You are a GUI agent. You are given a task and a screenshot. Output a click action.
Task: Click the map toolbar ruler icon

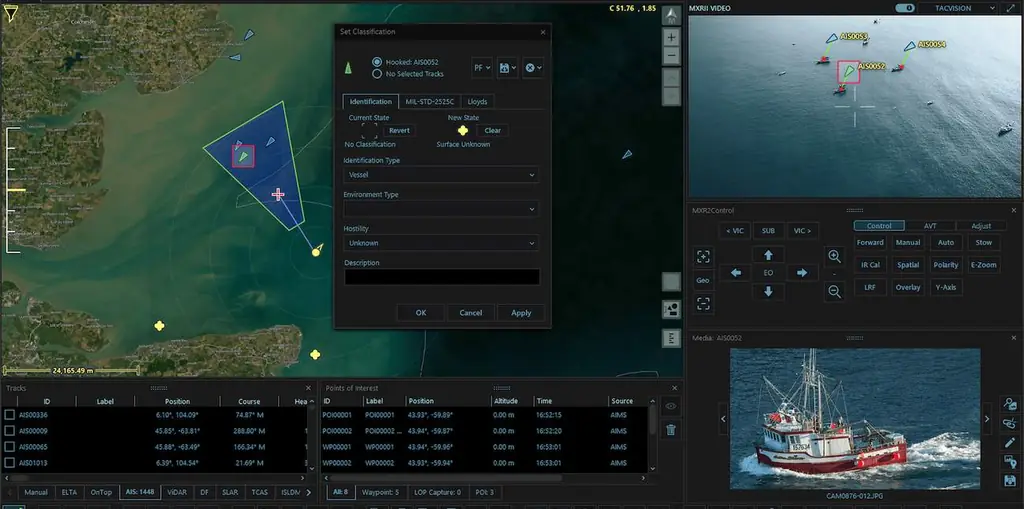coord(671,338)
